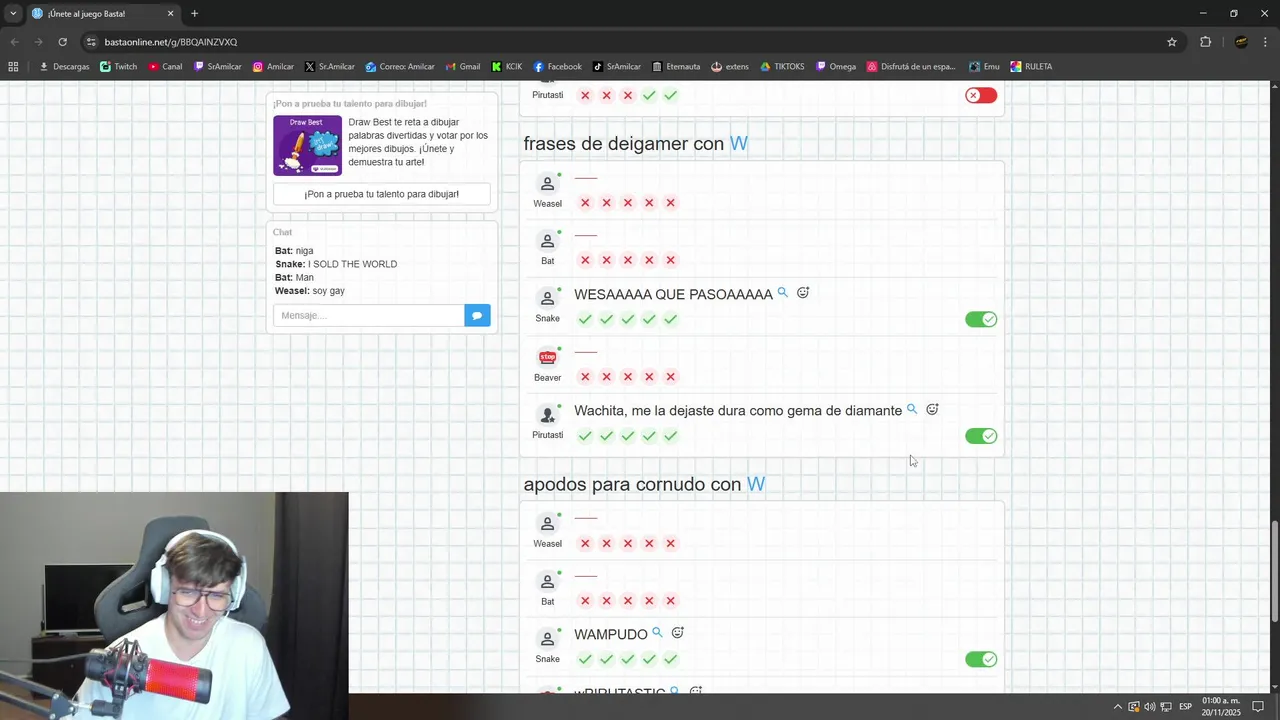Image resolution: width=1280 pixels, height=720 pixels.
Task: Open emoji reaction for the Wachita answer
Action: (x=932, y=409)
